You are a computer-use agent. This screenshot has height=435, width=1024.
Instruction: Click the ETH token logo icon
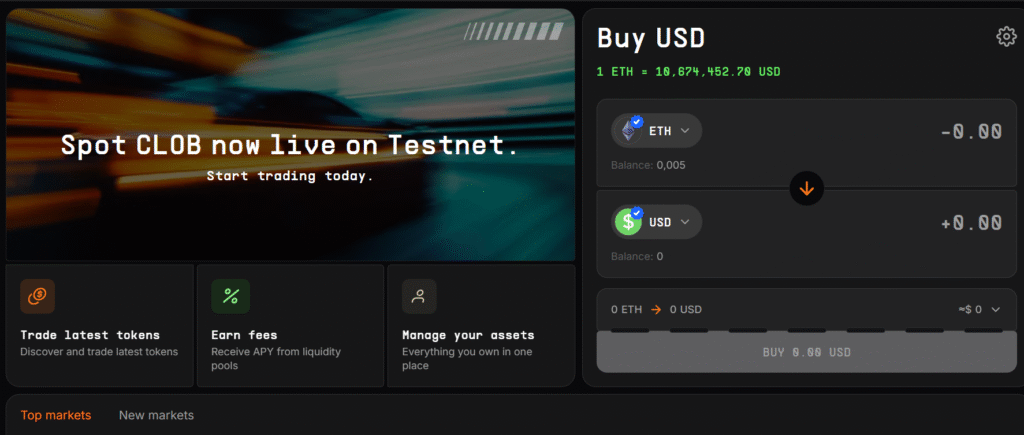tap(630, 131)
